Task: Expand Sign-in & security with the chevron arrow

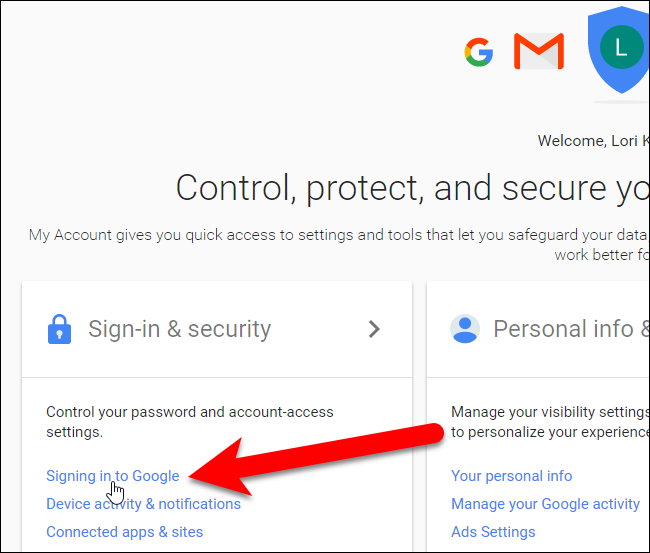Action: (x=374, y=329)
